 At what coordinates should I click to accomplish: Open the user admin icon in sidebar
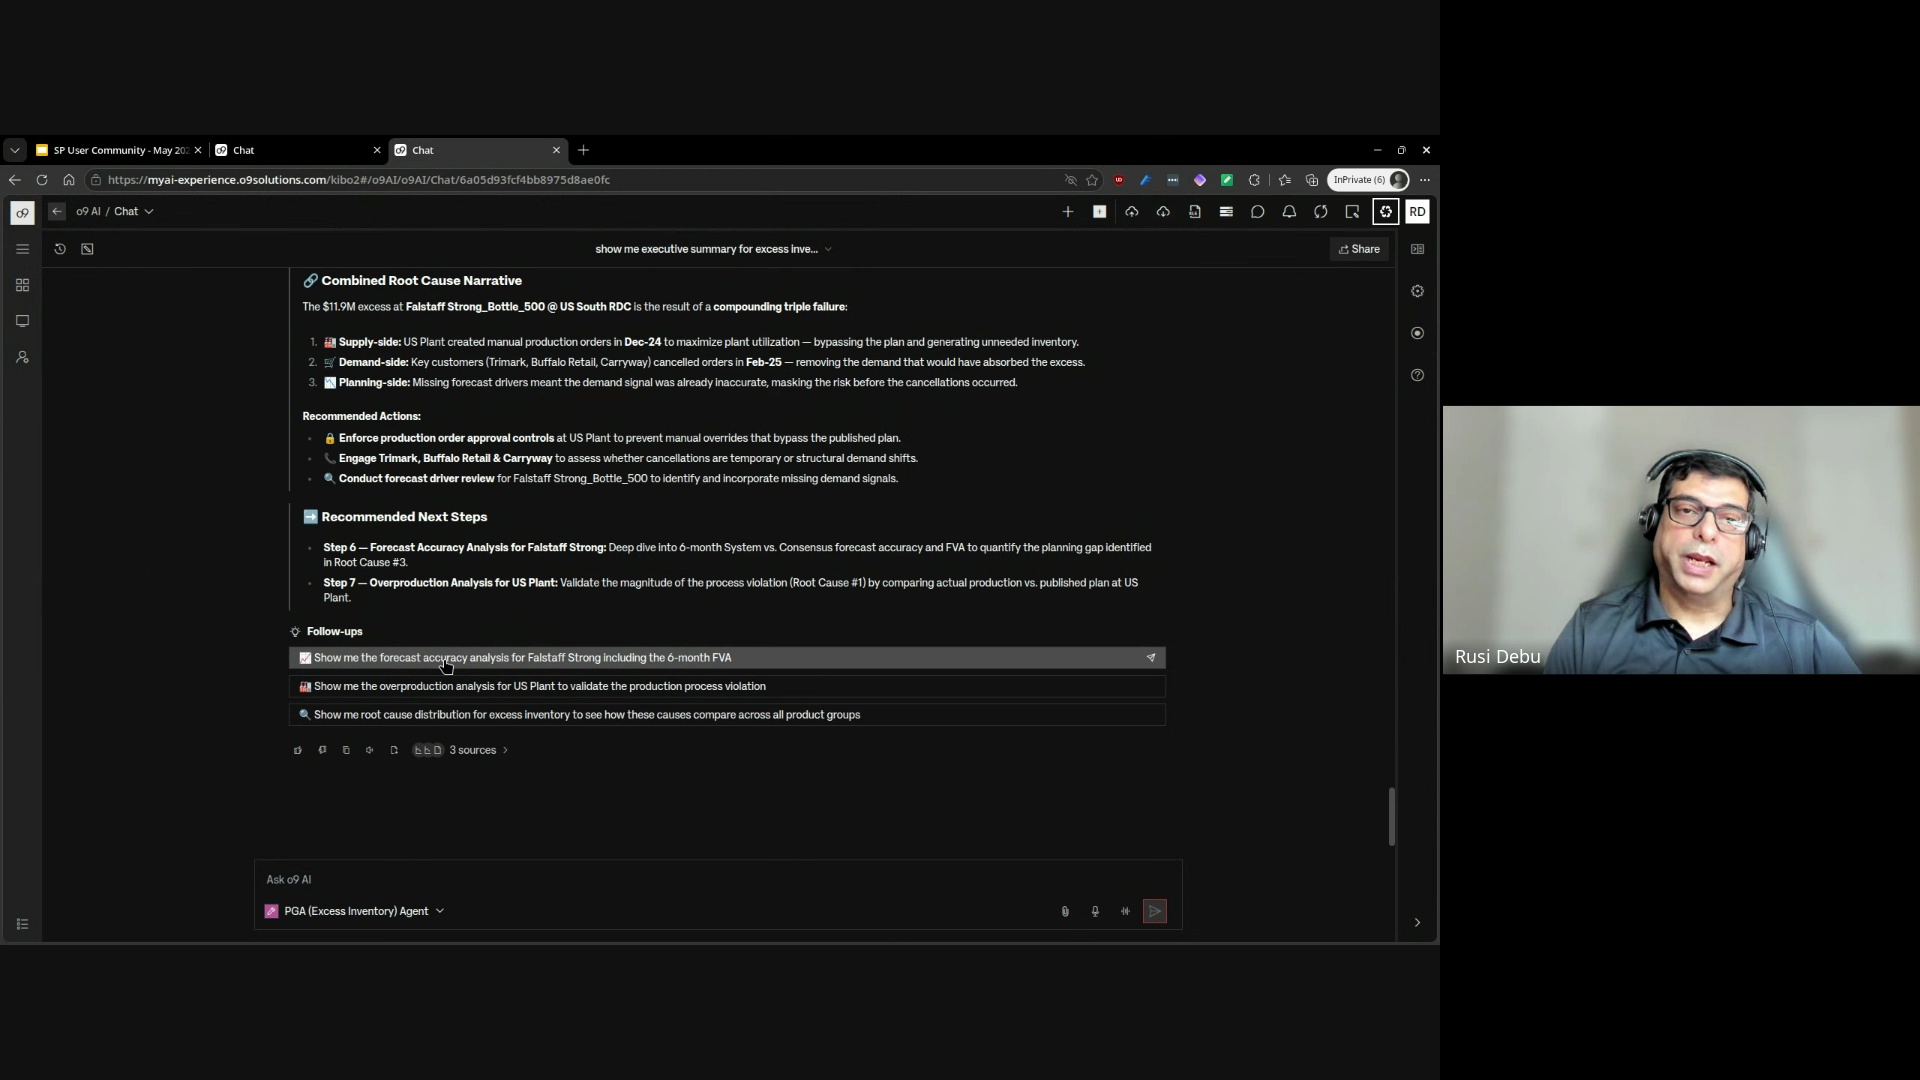pos(22,357)
